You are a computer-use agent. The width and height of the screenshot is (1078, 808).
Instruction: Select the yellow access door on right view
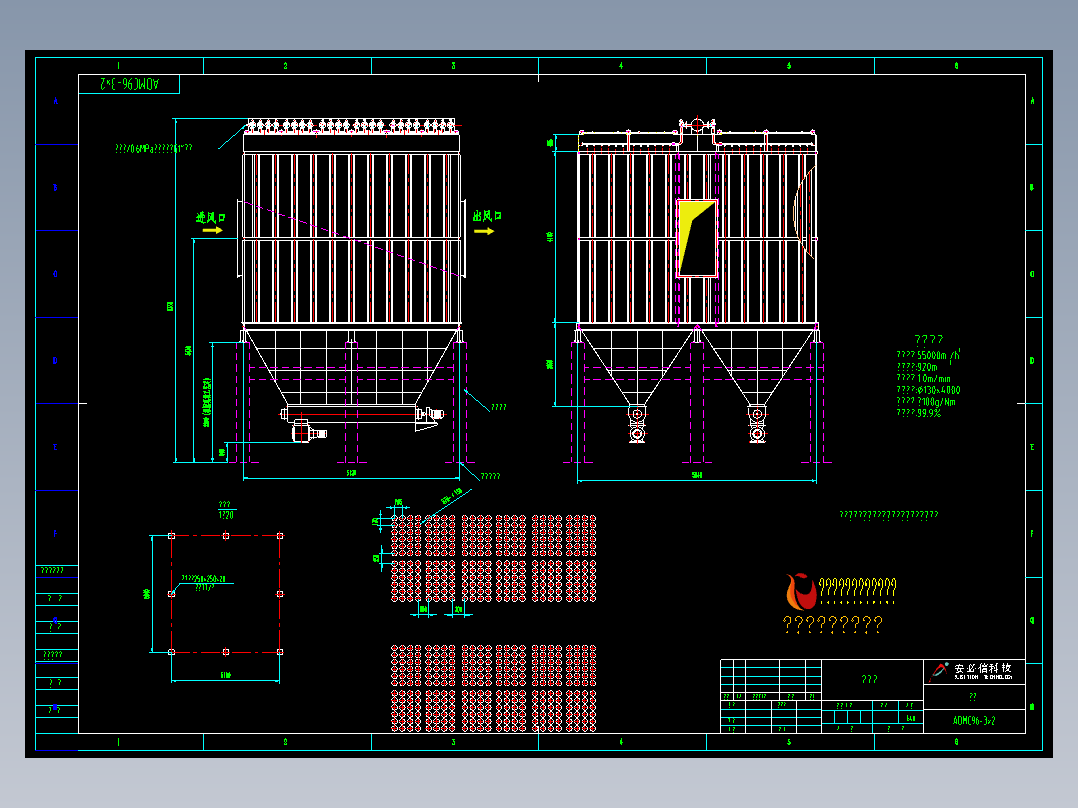(x=697, y=238)
